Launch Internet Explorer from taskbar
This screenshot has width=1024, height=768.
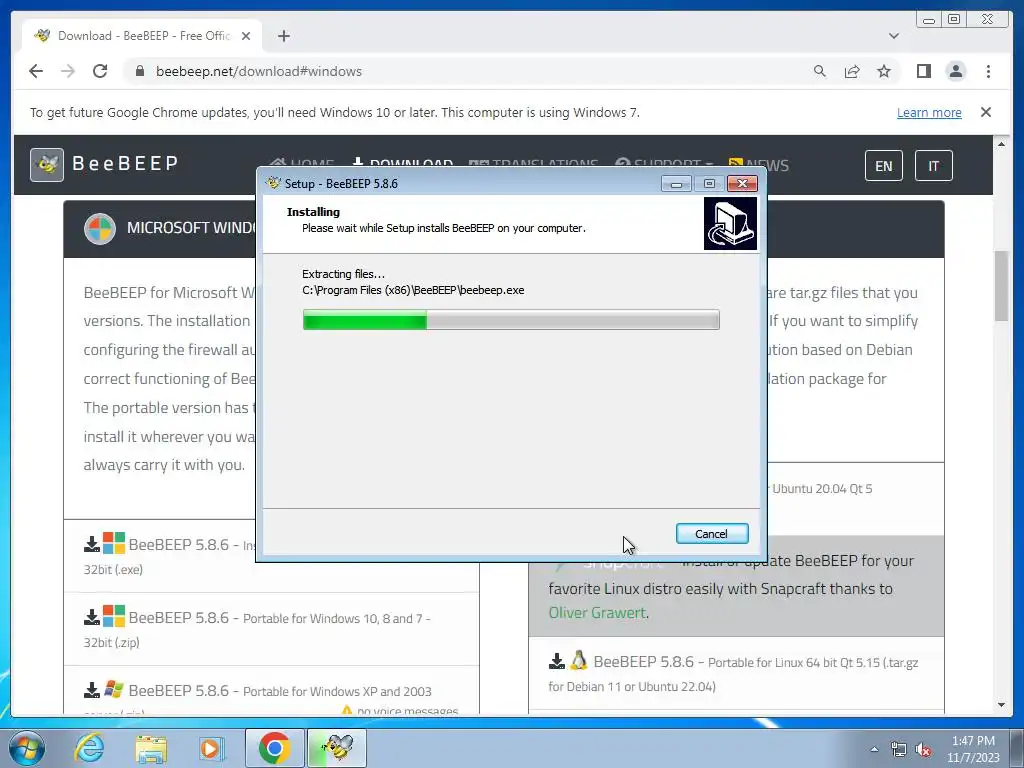pyautogui.click(x=89, y=748)
